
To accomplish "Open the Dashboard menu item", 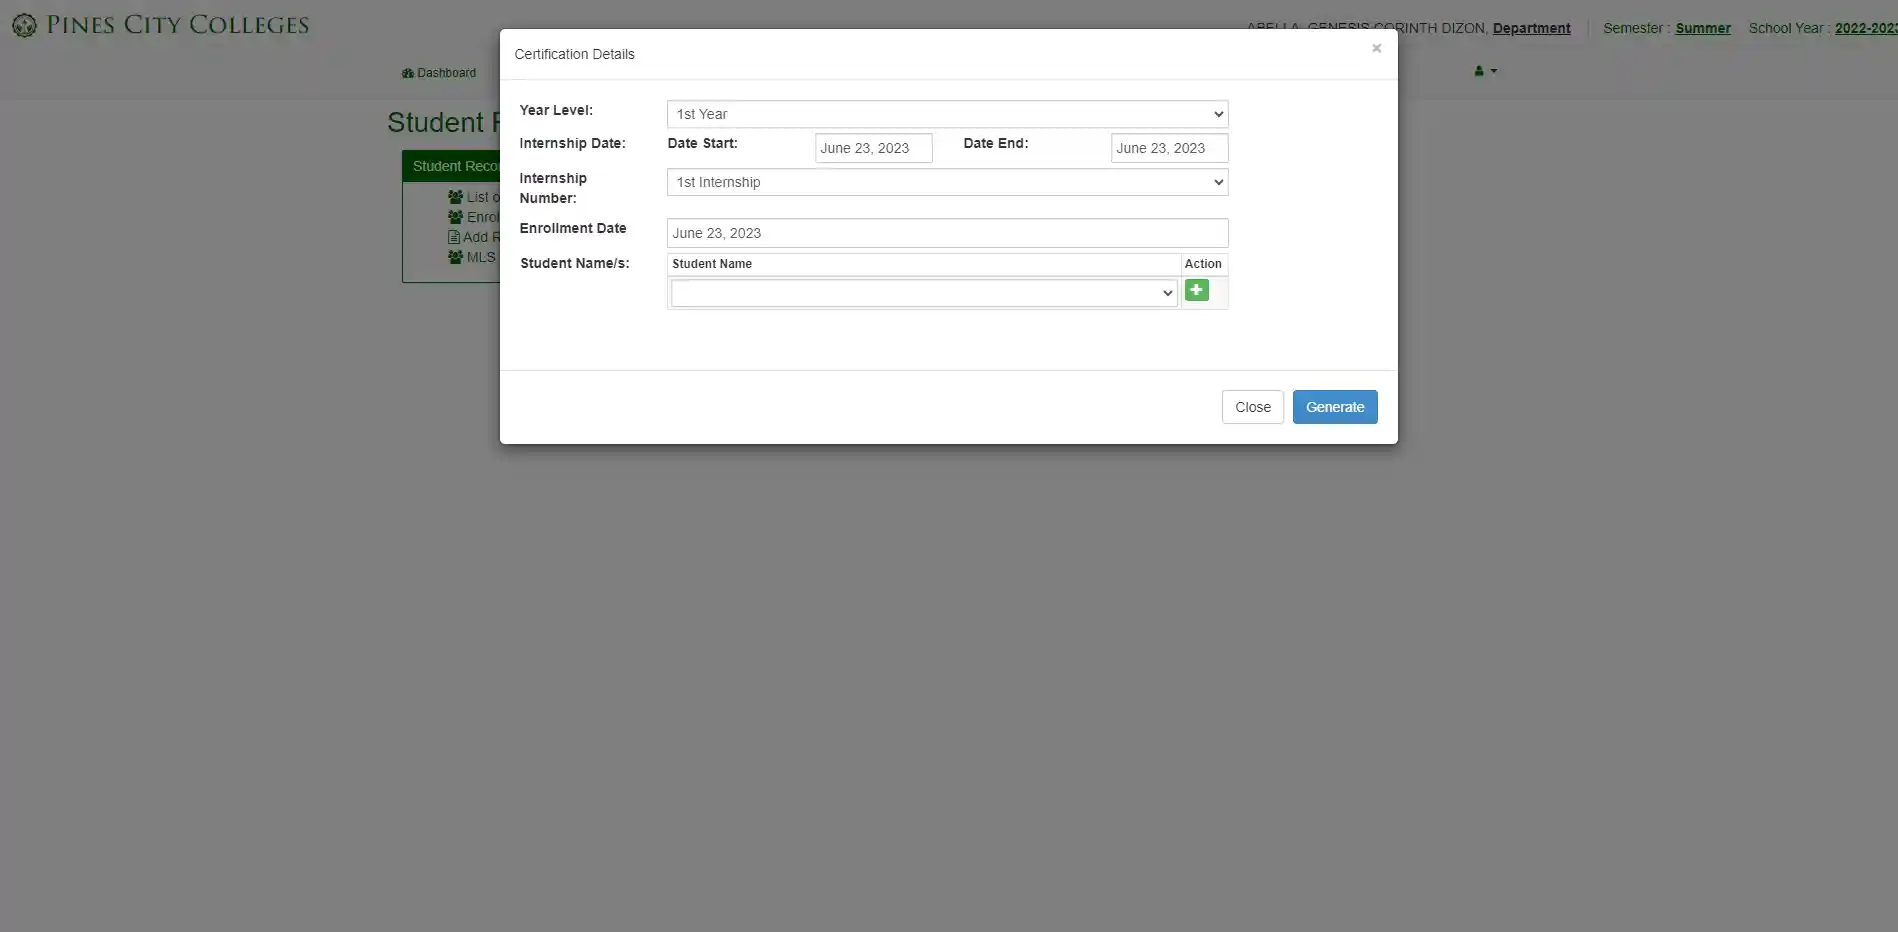I will [x=439, y=73].
